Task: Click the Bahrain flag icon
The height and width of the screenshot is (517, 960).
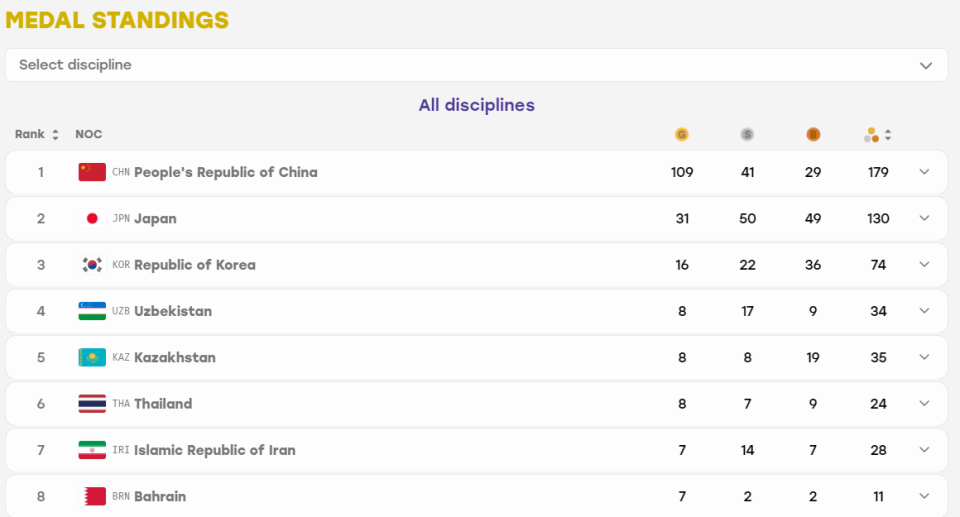Action: [92, 496]
